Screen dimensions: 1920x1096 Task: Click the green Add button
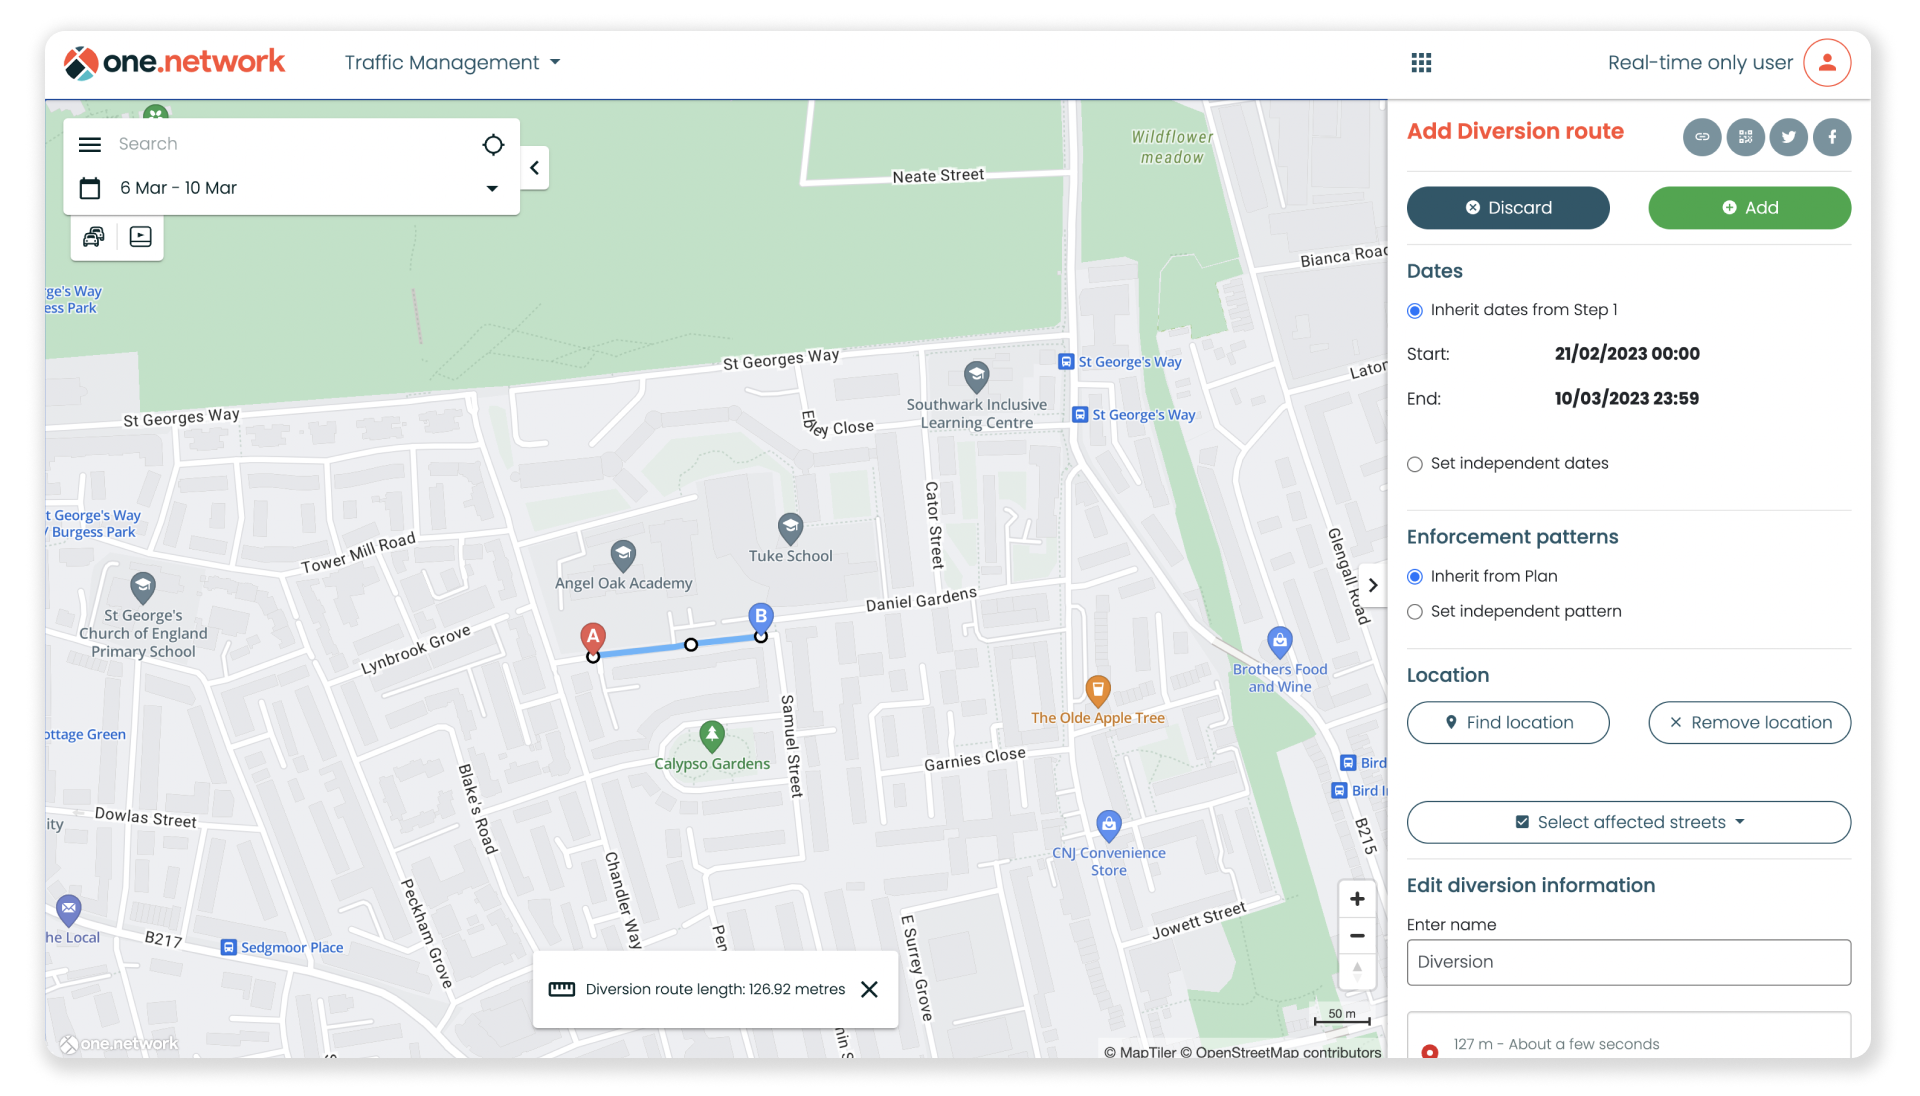pos(1750,208)
